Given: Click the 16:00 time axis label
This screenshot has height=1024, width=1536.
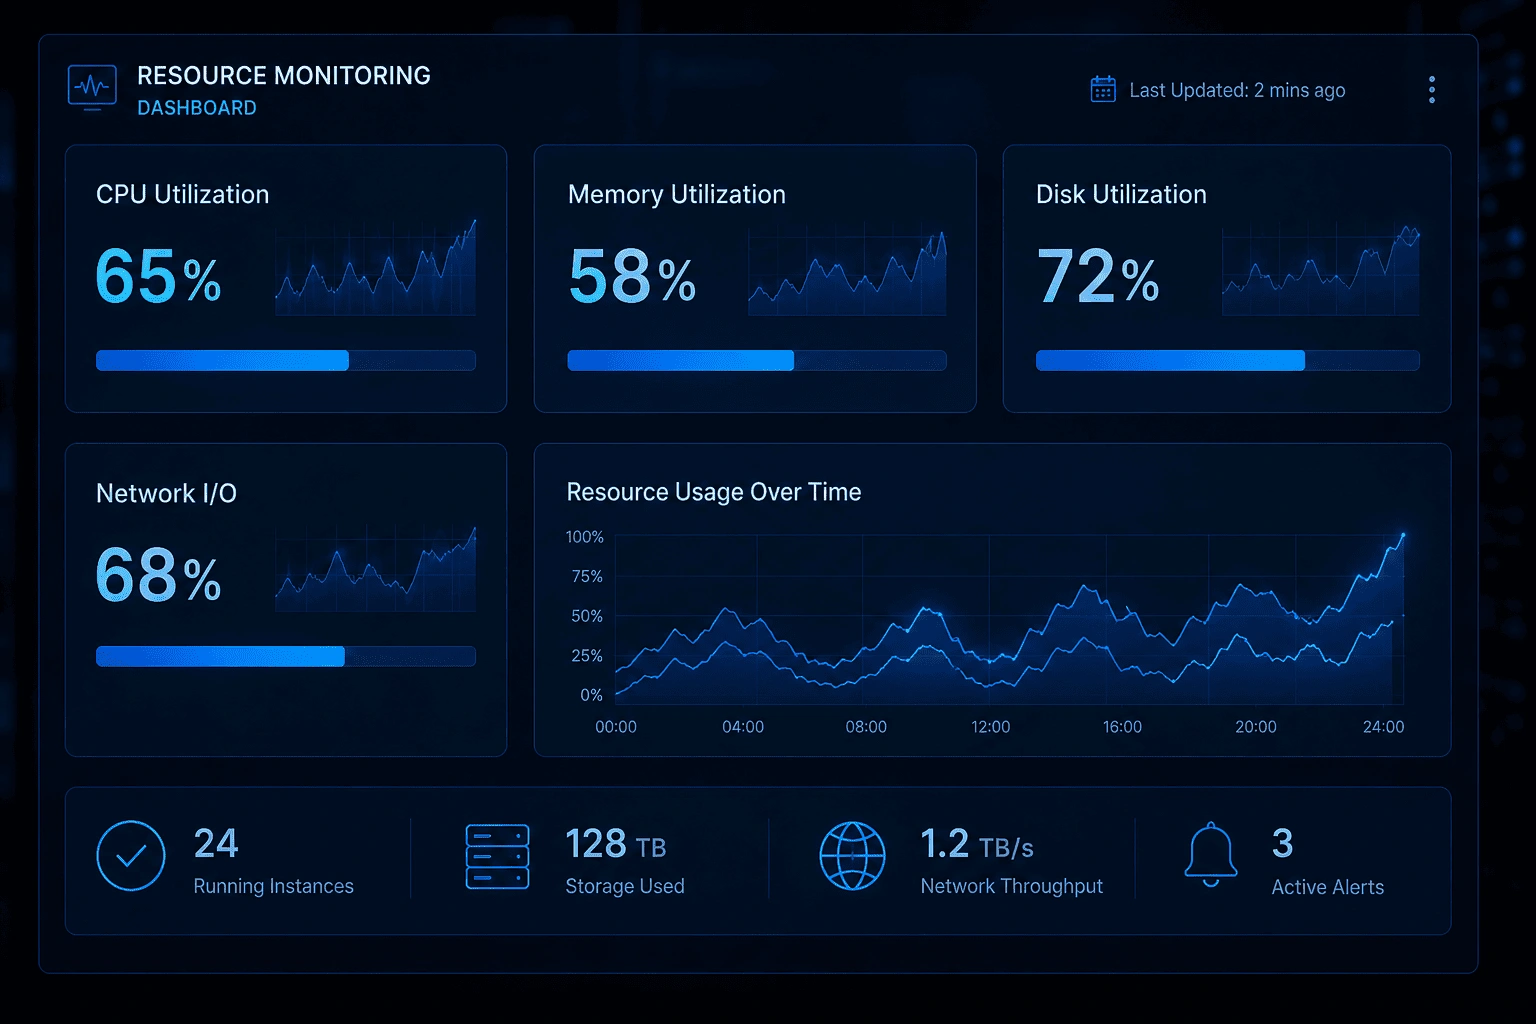Looking at the screenshot, I should 1122,727.
